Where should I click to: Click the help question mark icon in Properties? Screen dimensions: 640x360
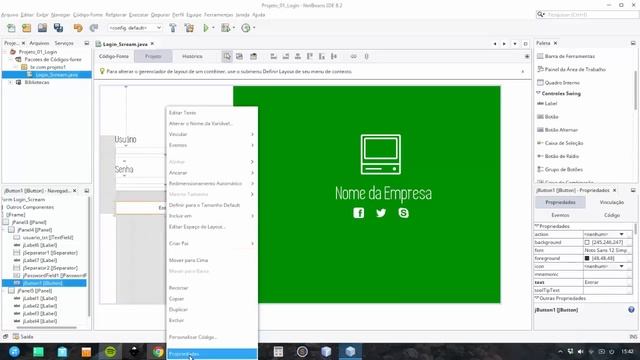[x=631, y=310]
